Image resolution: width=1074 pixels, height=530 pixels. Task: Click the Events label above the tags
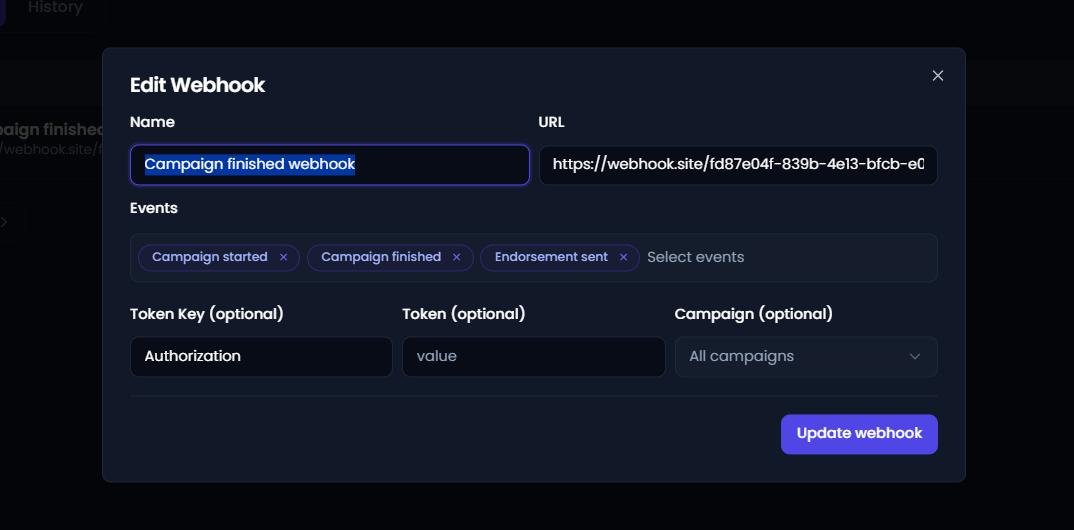click(153, 208)
